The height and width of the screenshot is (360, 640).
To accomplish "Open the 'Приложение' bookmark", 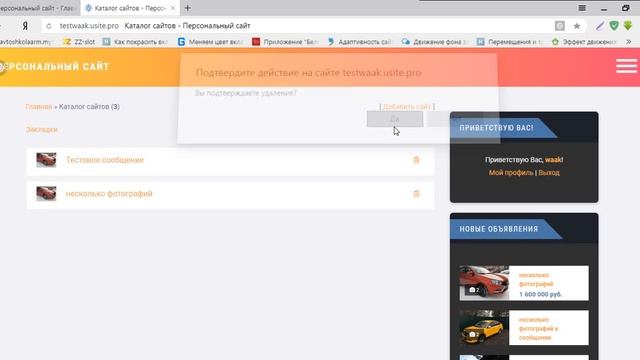I will [x=285, y=42].
